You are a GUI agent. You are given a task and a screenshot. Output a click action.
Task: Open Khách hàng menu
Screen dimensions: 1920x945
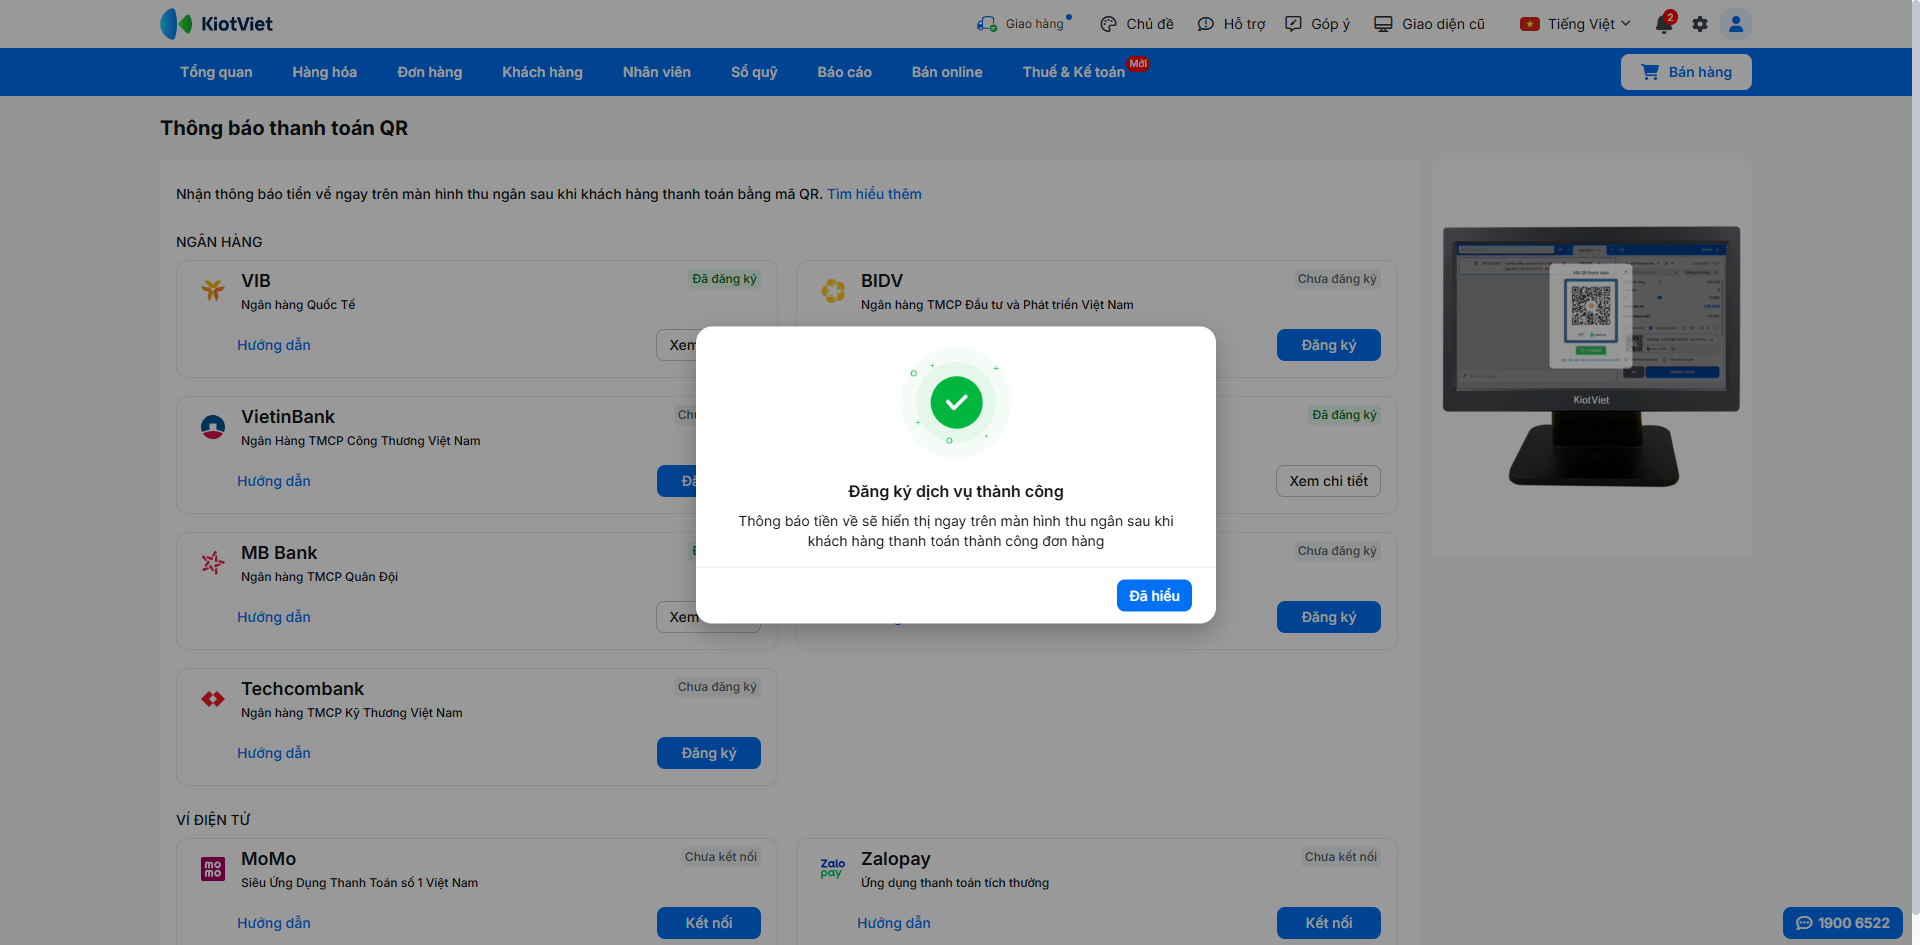click(542, 72)
